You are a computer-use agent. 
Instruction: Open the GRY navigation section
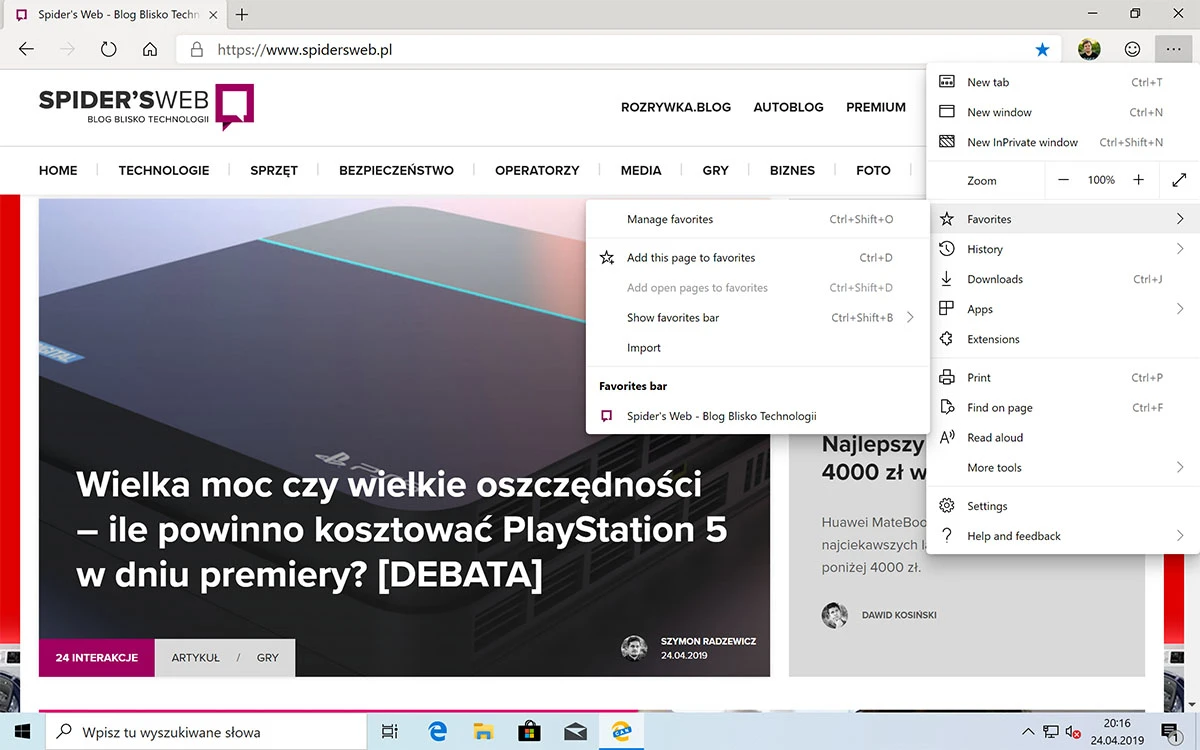[x=716, y=170]
